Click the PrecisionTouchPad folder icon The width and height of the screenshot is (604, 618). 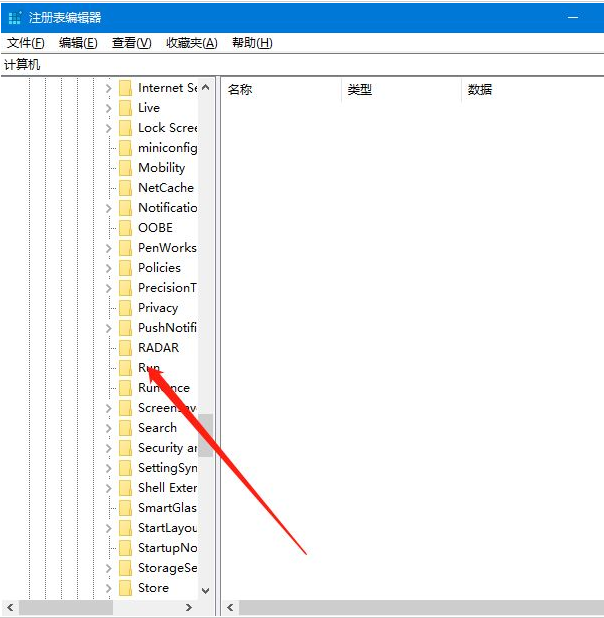pyautogui.click(x=125, y=288)
